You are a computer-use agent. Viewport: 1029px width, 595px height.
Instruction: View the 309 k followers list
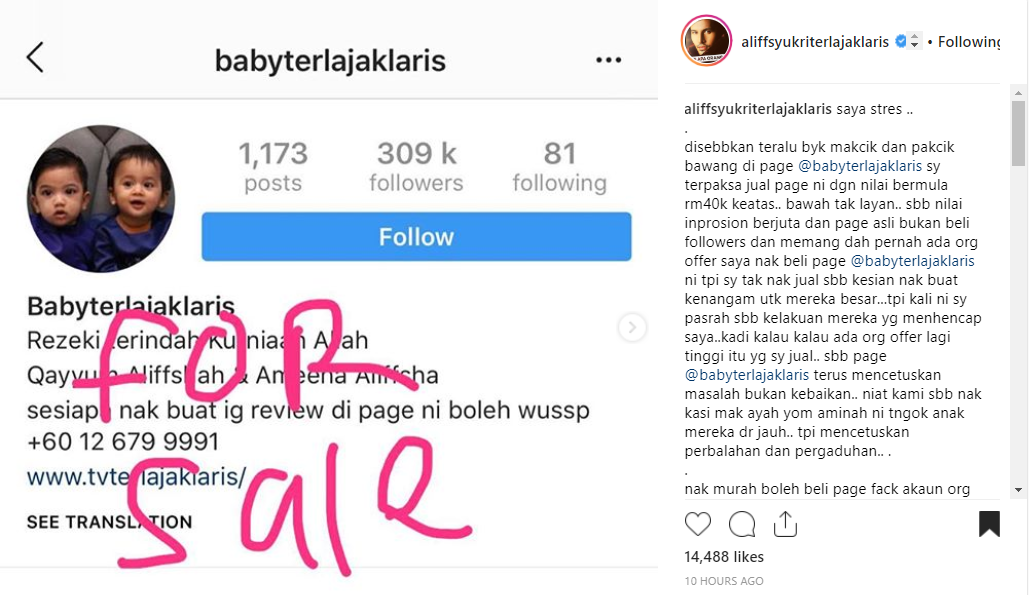point(416,167)
